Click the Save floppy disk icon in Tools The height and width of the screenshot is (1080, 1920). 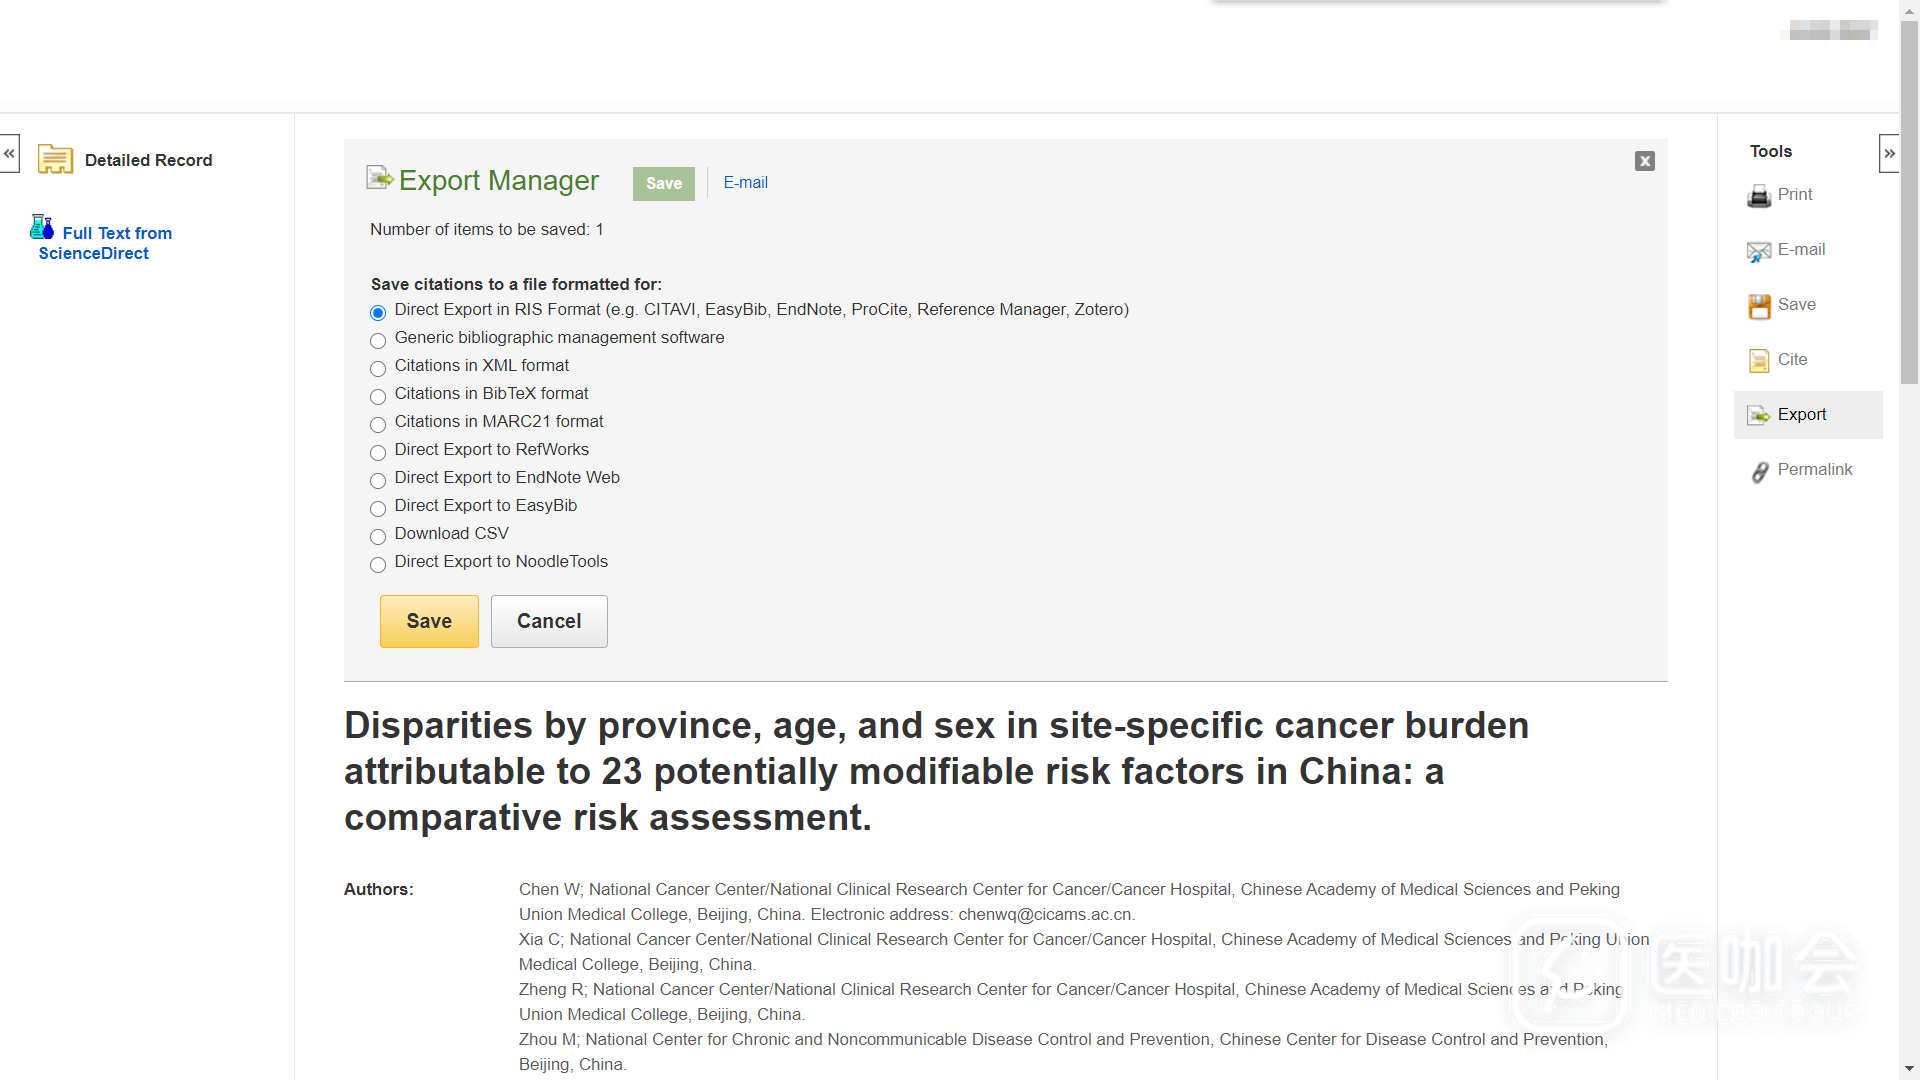pyautogui.click(x=1758, y=306)
